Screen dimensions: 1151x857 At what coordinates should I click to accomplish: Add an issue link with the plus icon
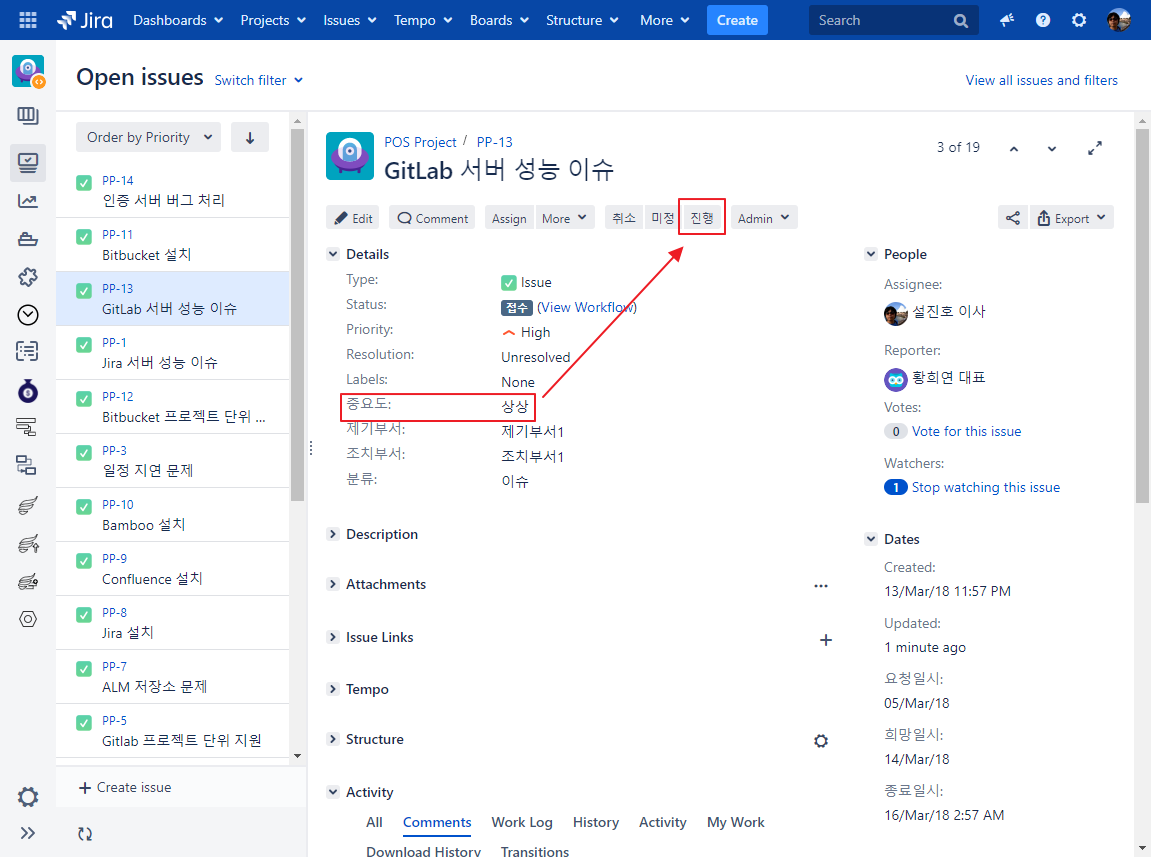826,640
